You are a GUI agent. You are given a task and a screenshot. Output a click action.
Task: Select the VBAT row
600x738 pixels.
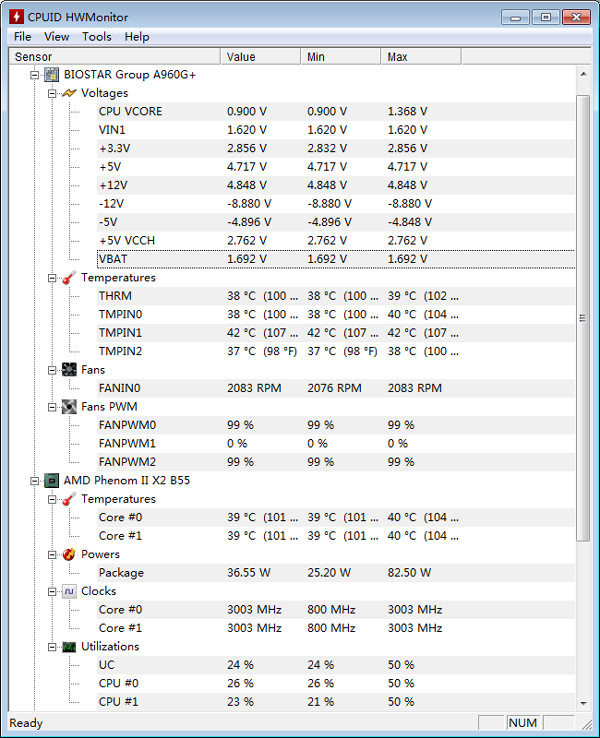click(336, 259)
